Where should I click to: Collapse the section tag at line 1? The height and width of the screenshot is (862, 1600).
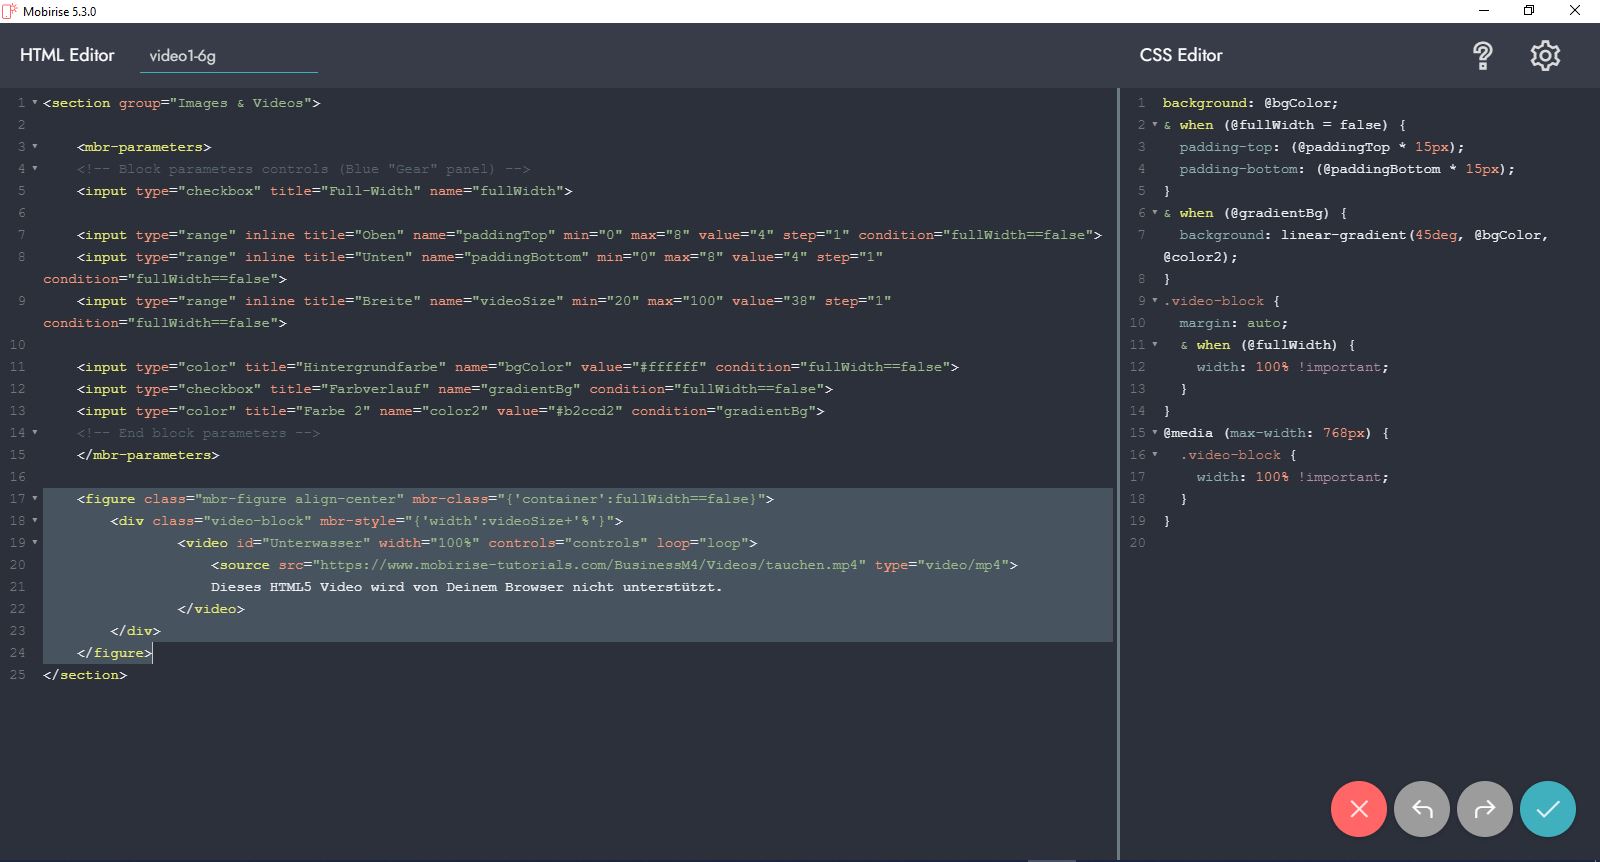pyautogui.click(x=35, y=103)
